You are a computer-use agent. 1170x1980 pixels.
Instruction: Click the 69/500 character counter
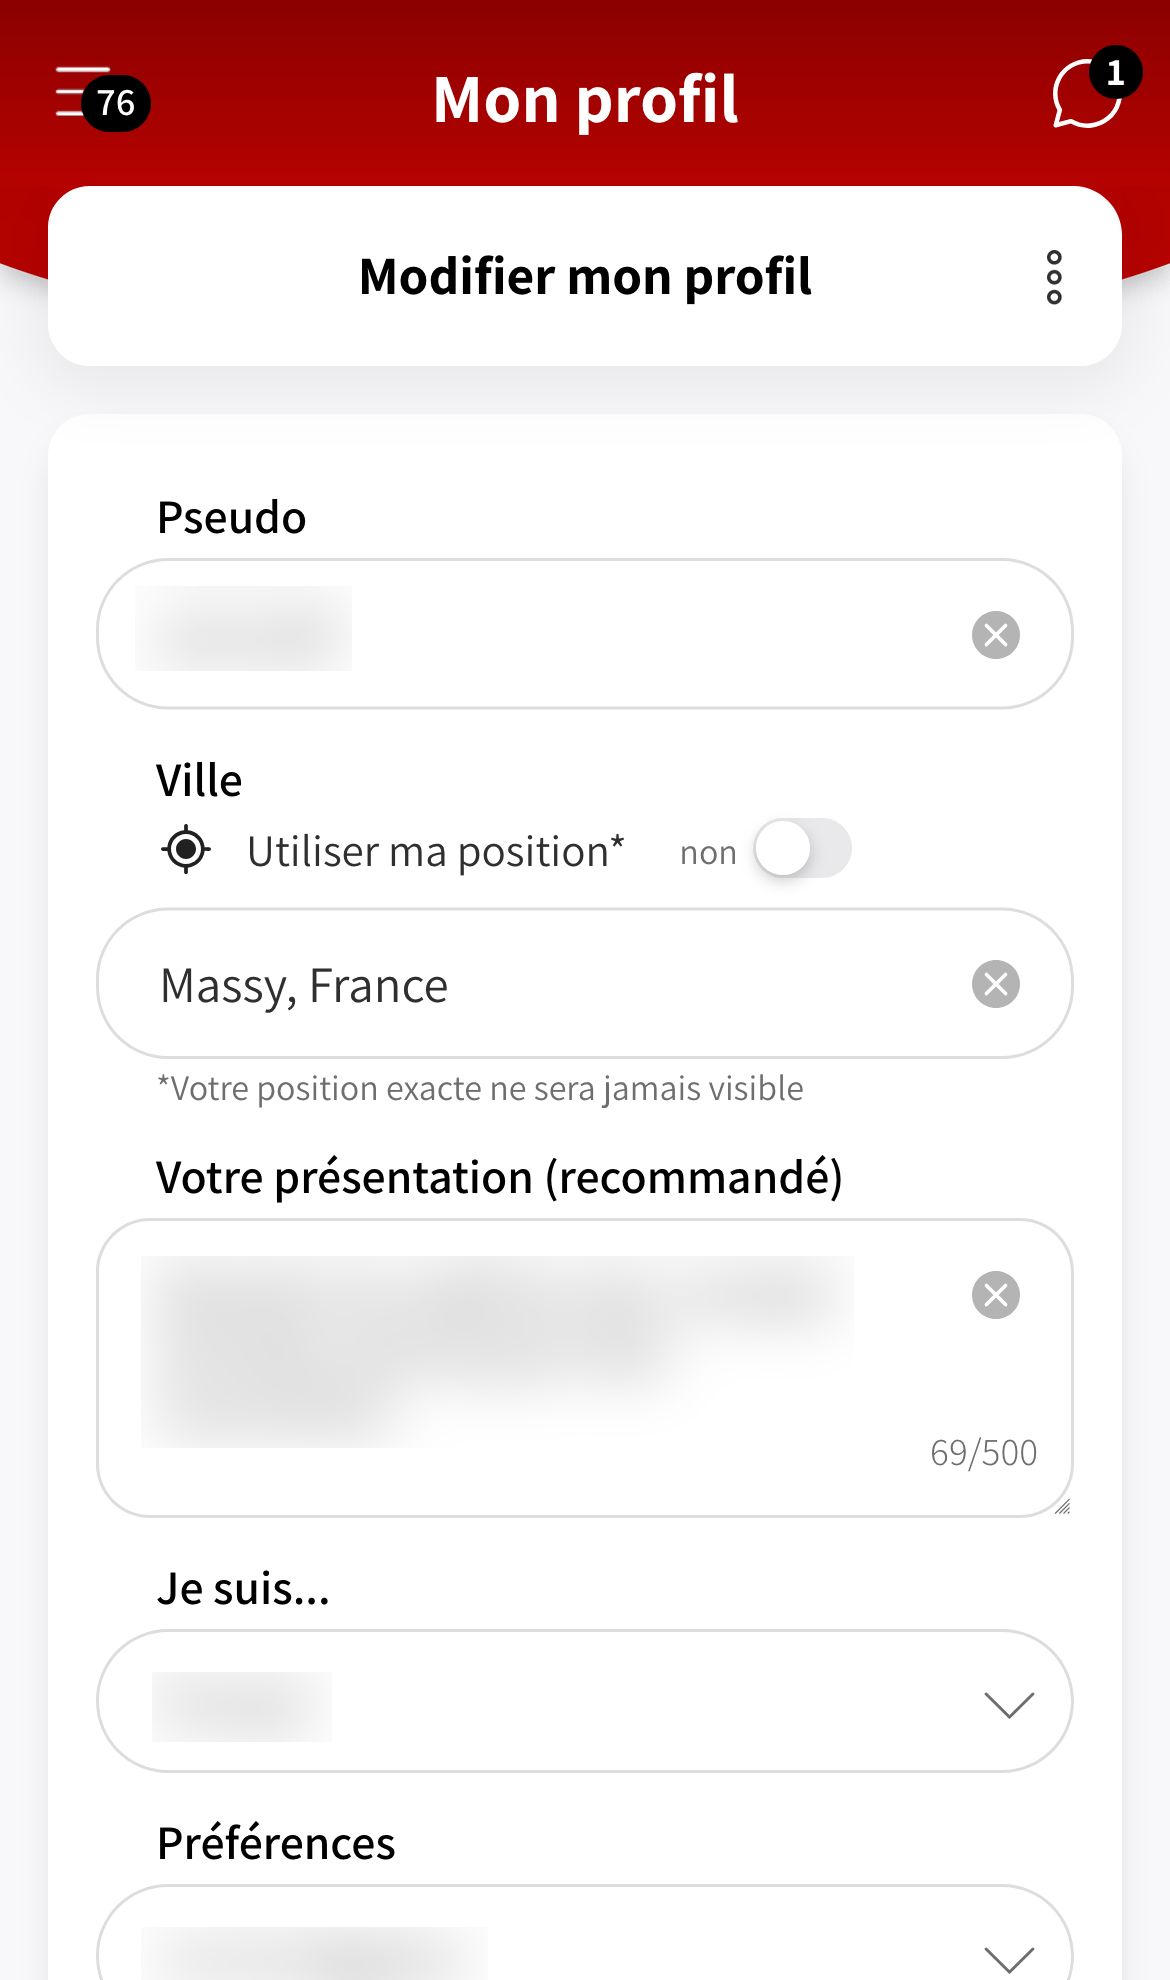[x=983, y=1453]
